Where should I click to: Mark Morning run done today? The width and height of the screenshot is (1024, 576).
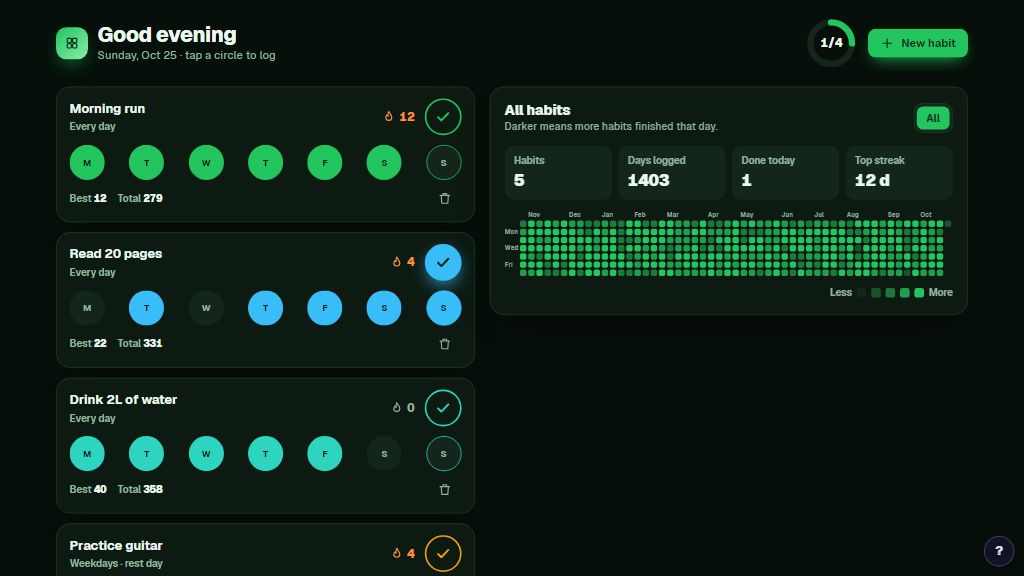[443, 117]
